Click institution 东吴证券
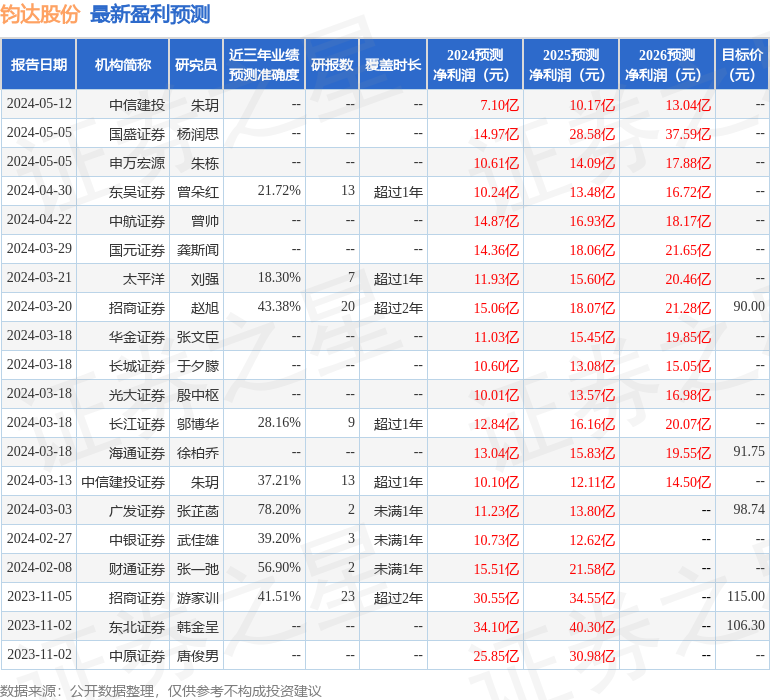The height and width of the screenshot is (700, 770). pyautogui.click(x=137, y=192)
